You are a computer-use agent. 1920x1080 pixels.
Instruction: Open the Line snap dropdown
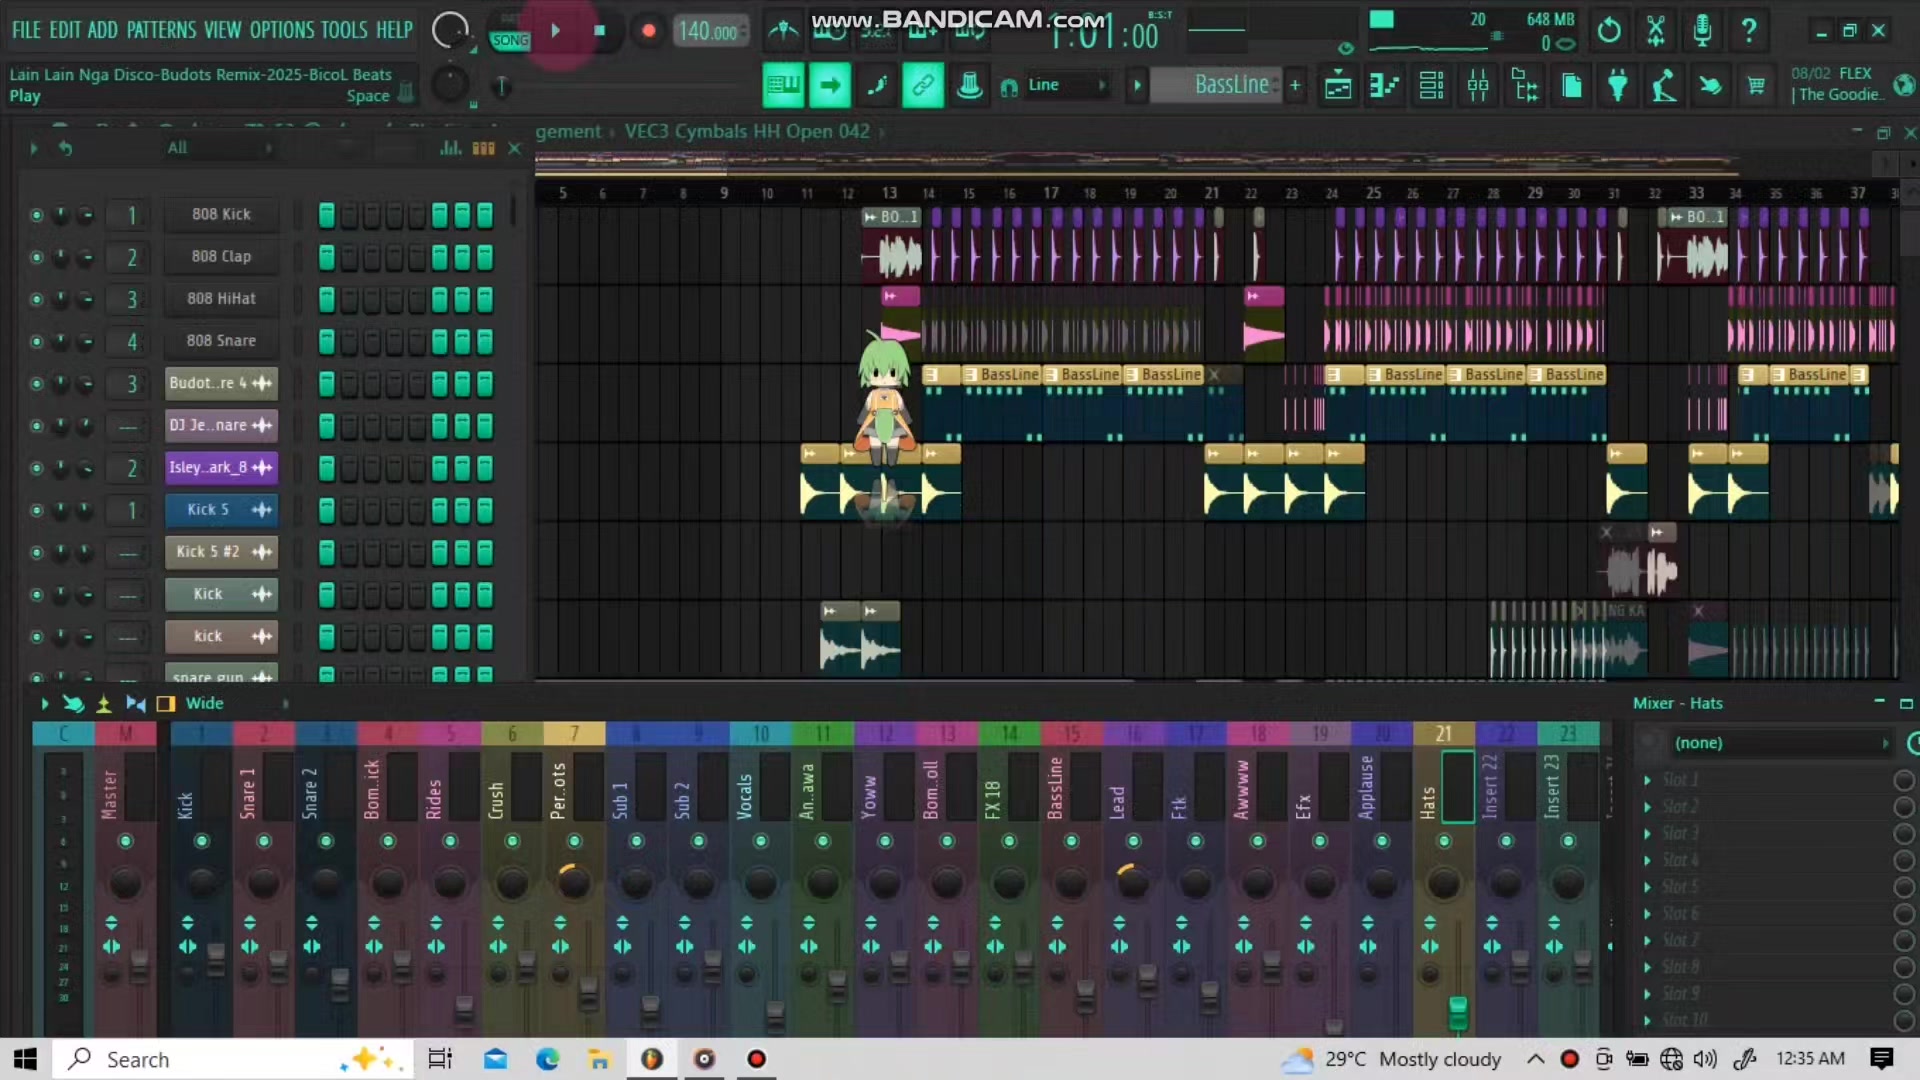click(x=1068, y=85)
